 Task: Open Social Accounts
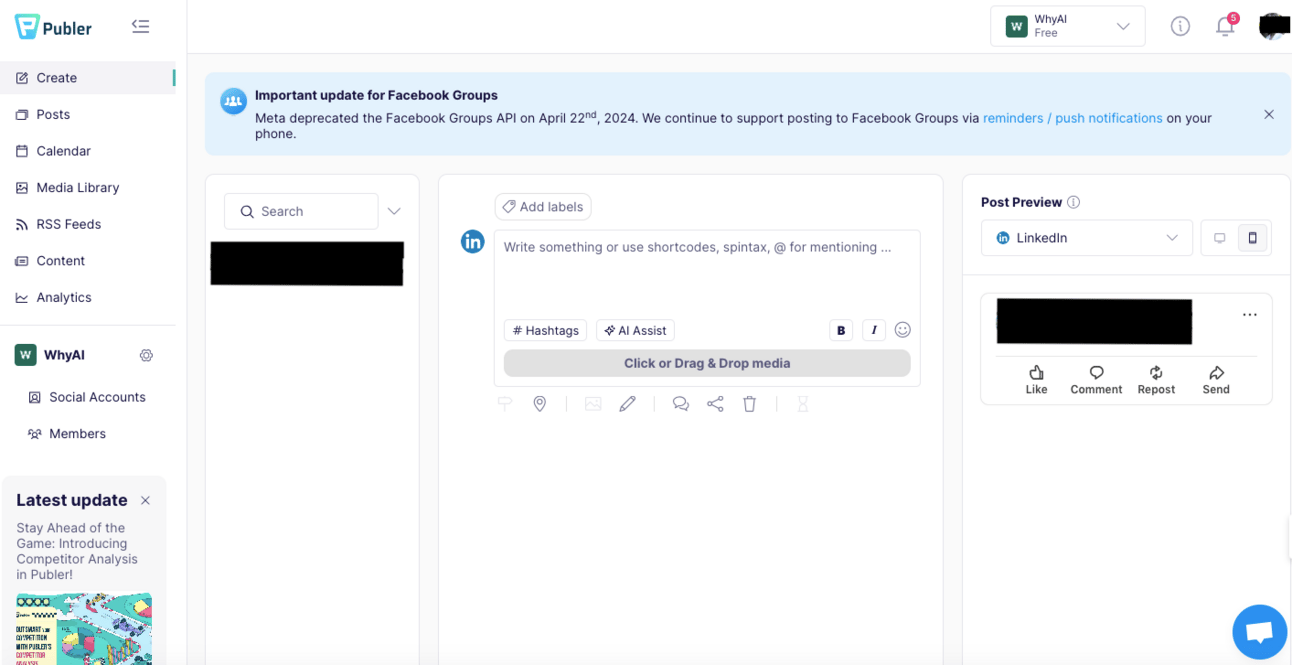88,397
